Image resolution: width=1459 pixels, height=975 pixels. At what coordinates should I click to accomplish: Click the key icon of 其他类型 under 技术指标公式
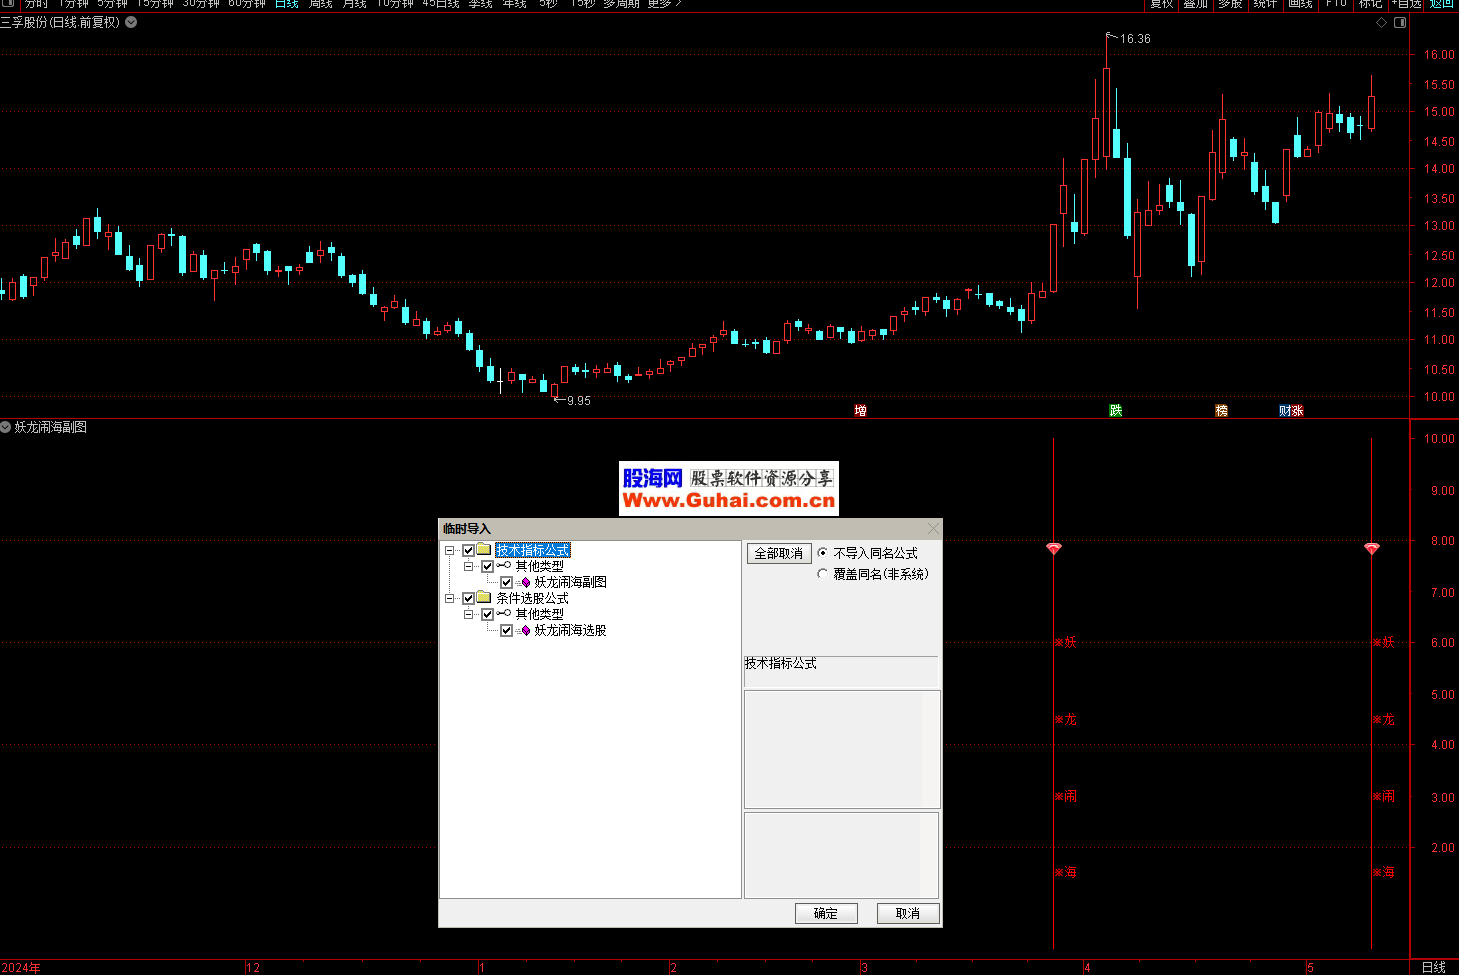coord(504,566)
